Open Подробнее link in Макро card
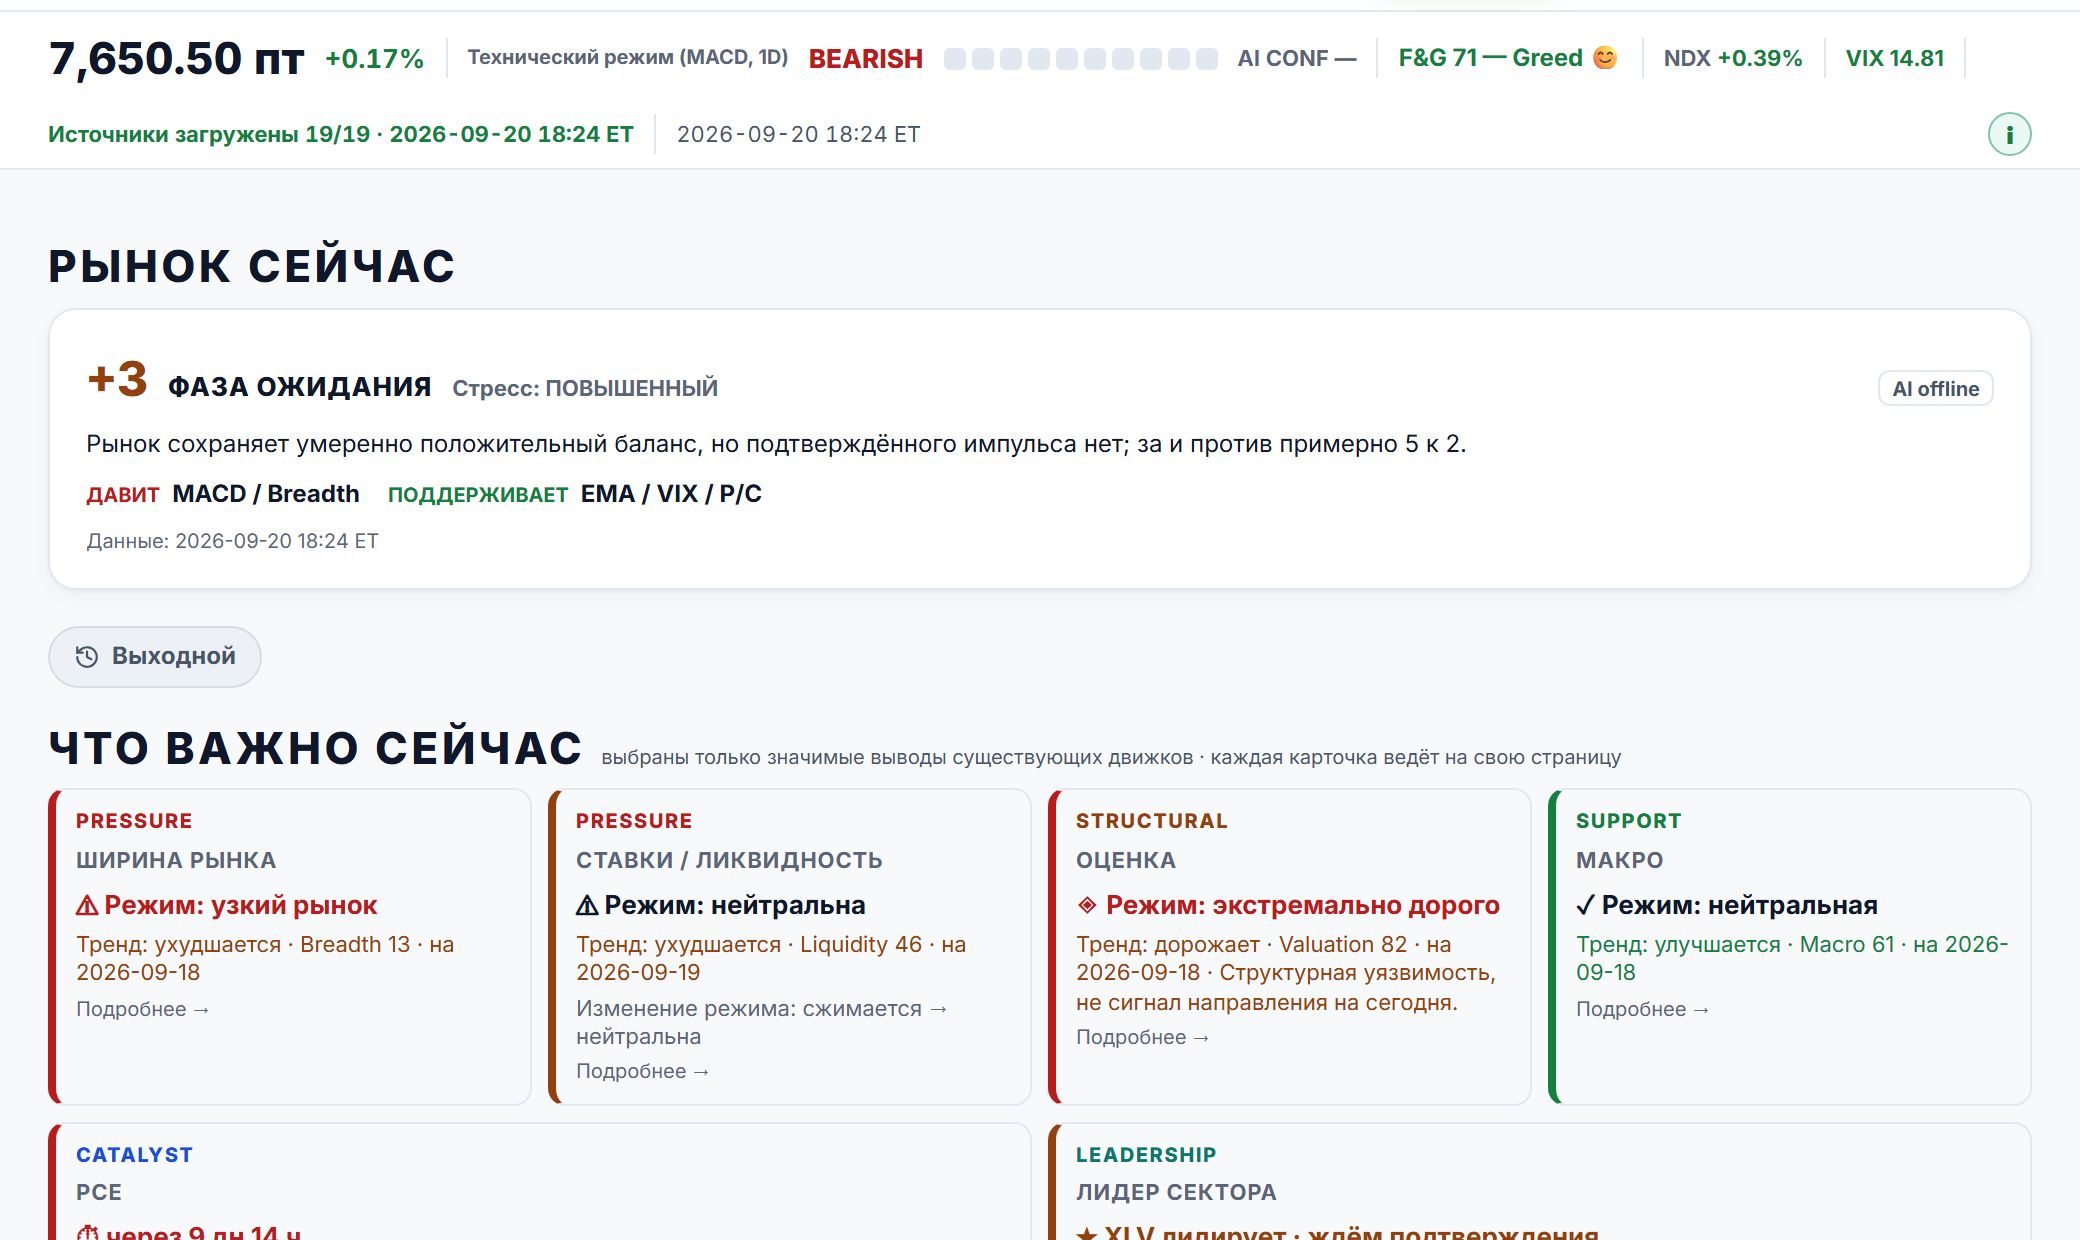 (x=1643, y=1009)
